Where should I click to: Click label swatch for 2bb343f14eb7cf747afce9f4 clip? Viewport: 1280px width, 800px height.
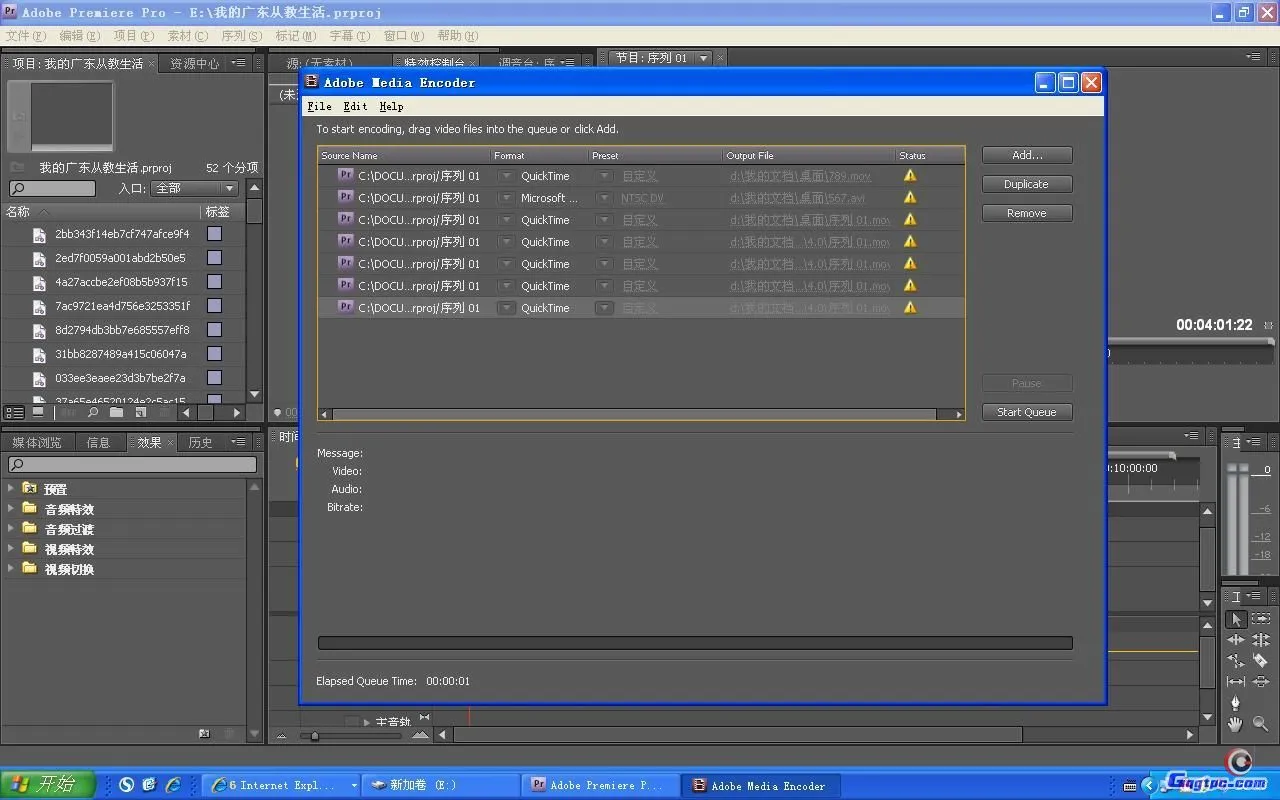click(x=214, y=234)
